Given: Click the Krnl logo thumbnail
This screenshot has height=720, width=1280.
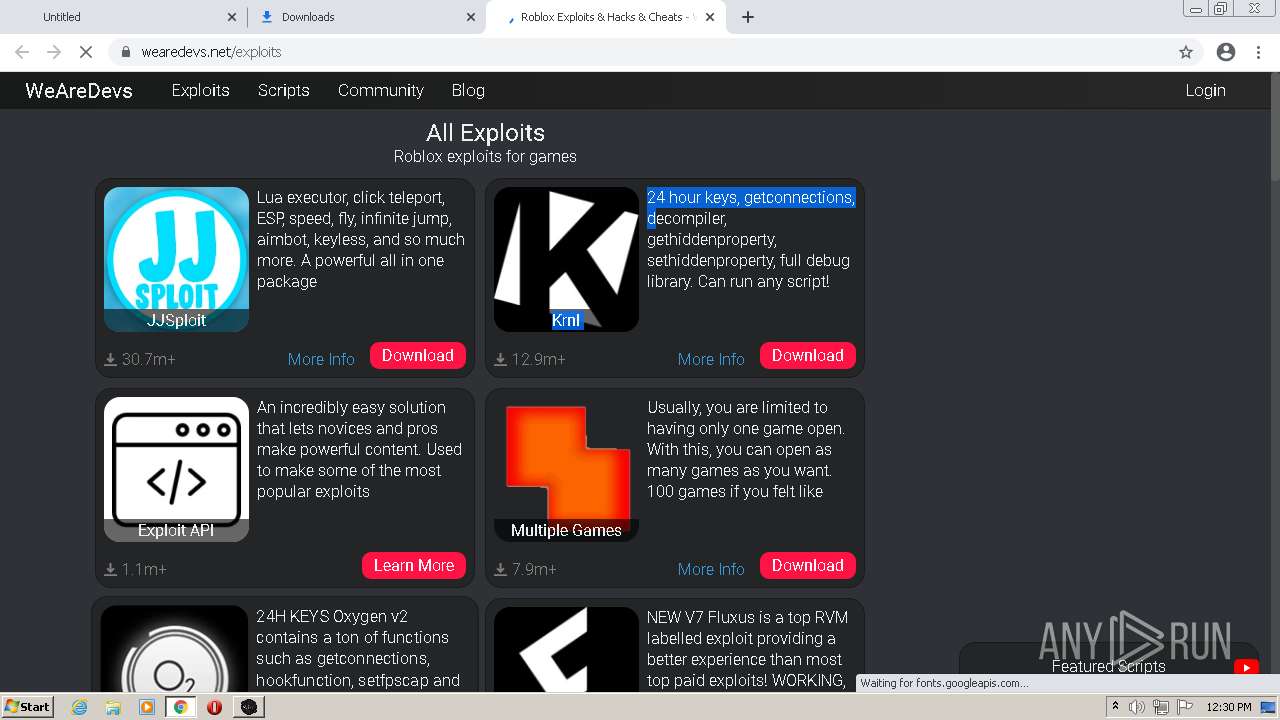Looking at the screenshot, I should click(x=566, y=259).
